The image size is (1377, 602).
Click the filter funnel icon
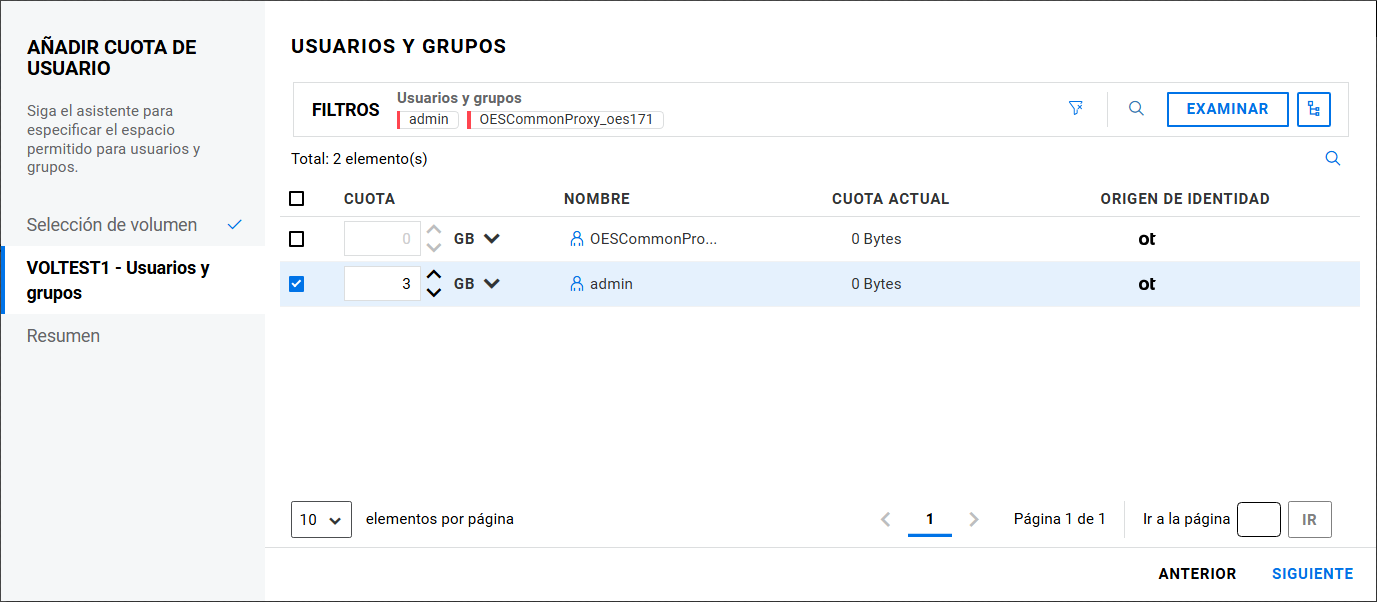[x=1076, y=109]
